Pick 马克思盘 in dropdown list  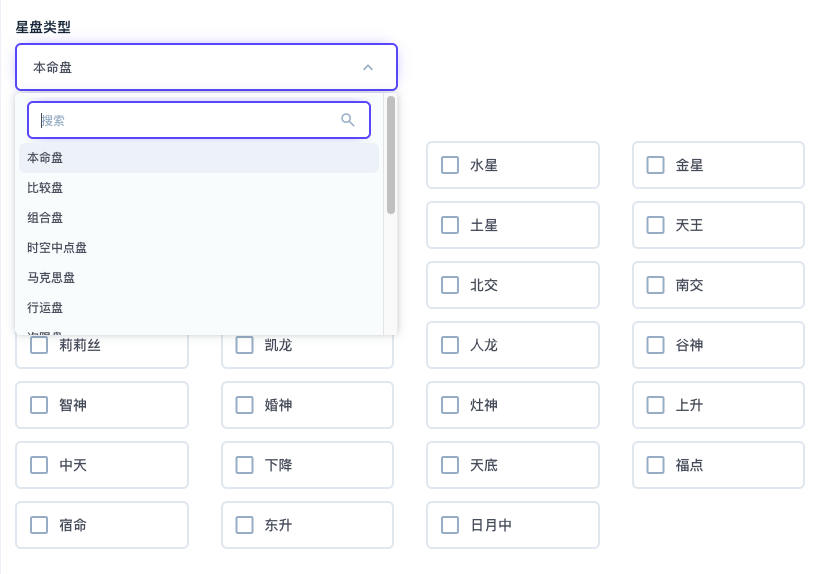51,278
